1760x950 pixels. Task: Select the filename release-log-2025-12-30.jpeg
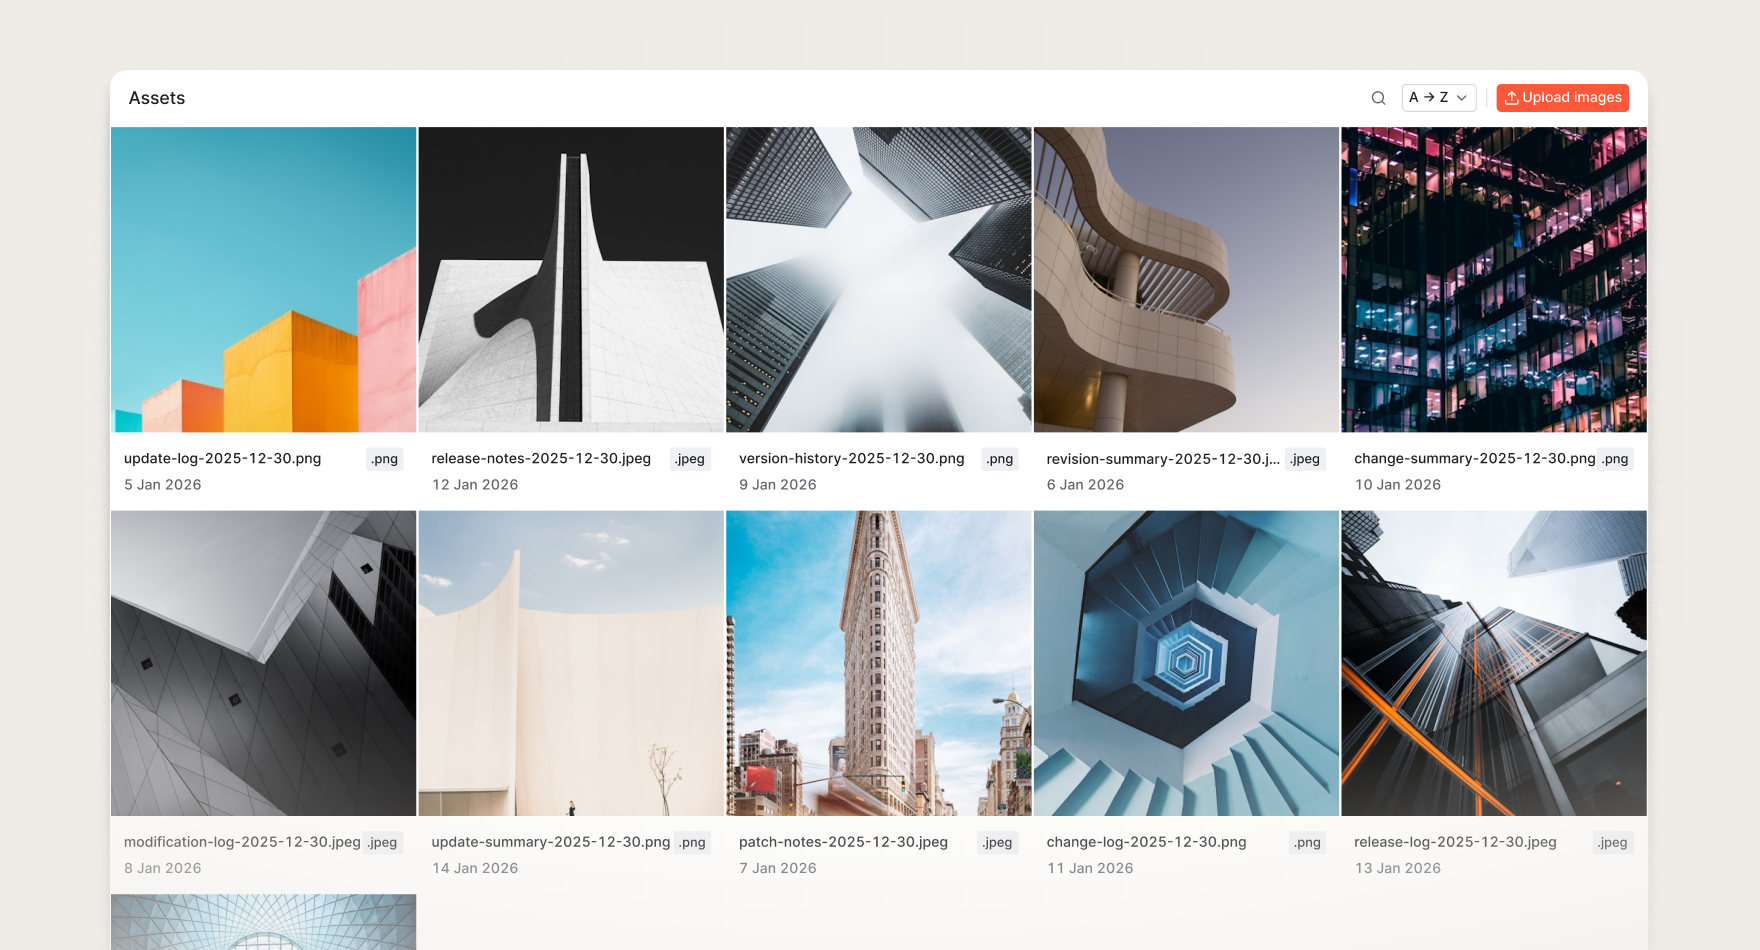[x=1455, y=842]
